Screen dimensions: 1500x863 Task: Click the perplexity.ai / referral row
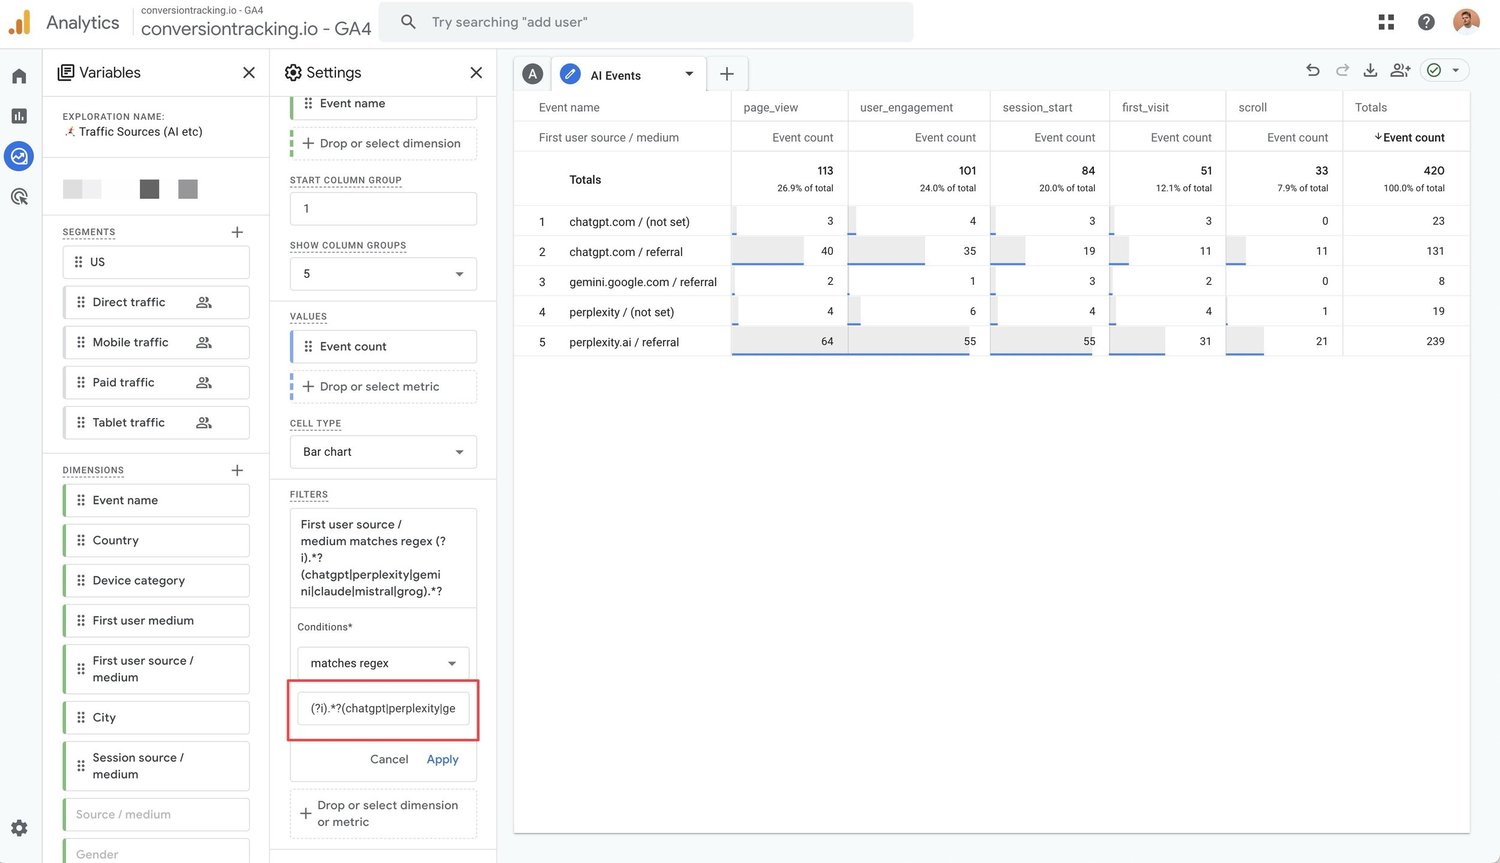[991, 341]
